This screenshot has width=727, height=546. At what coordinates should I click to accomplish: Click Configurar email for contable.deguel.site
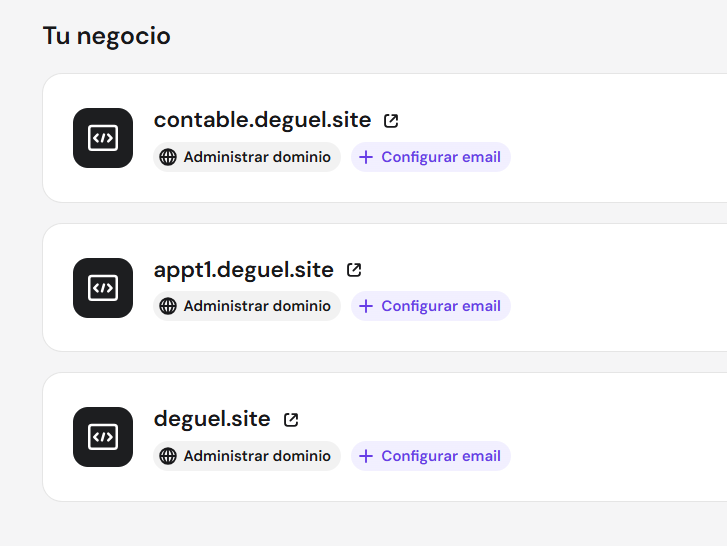click(x=440, y=157)
